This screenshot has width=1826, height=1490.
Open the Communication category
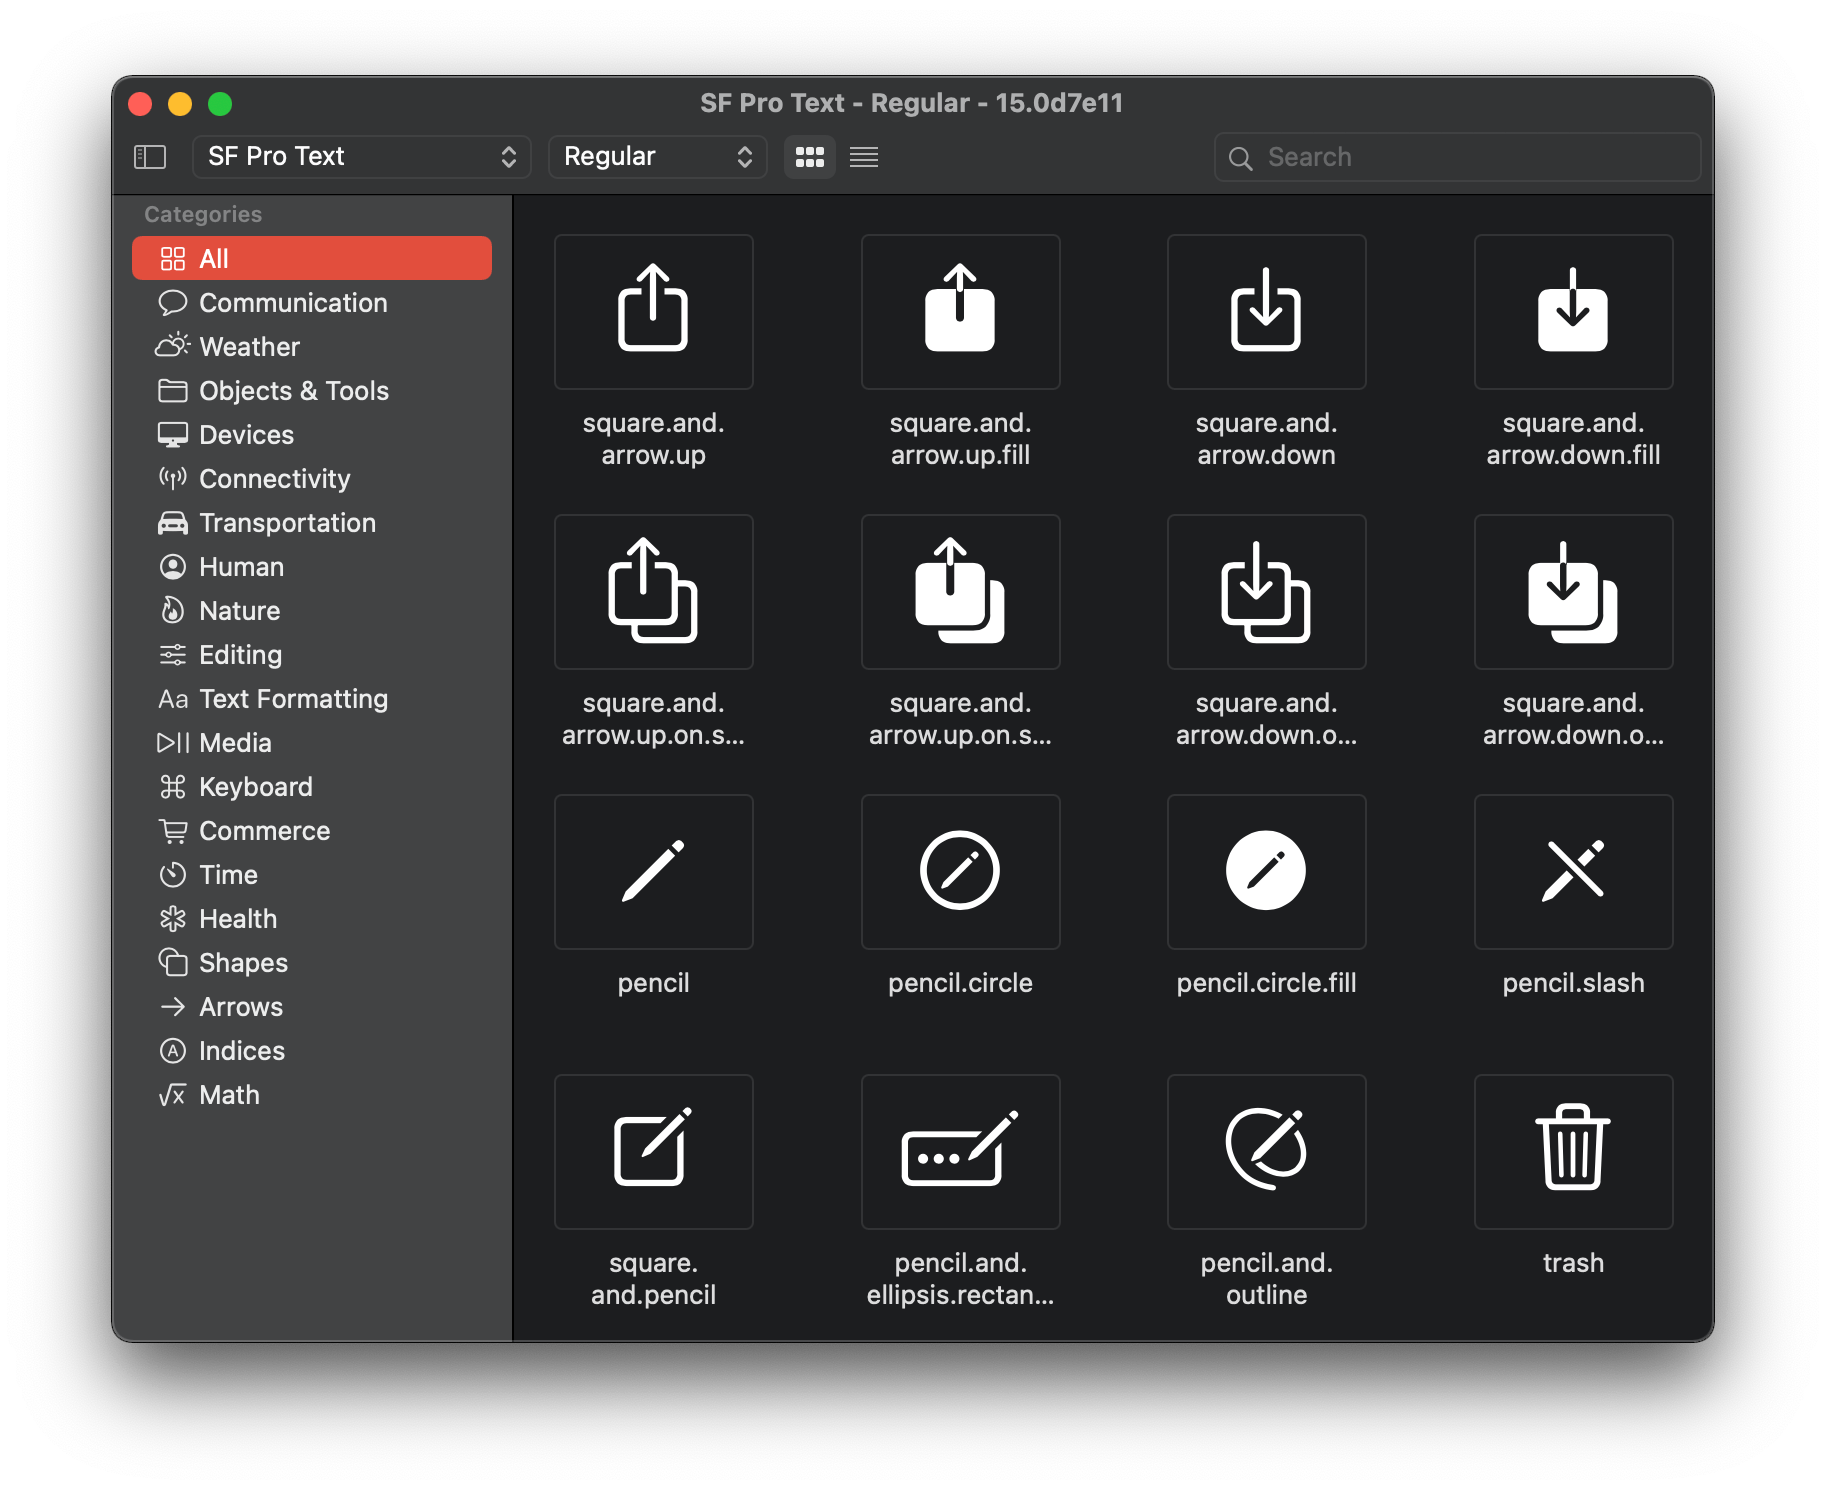(x=312, y=303)
